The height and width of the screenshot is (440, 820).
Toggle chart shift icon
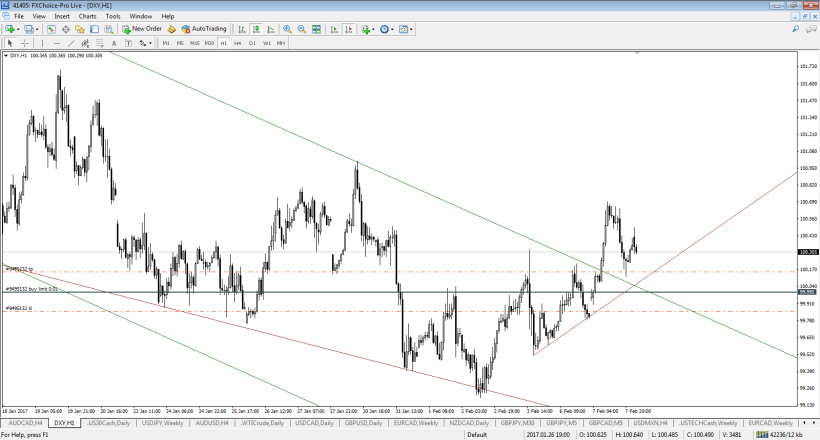[348, 29]
